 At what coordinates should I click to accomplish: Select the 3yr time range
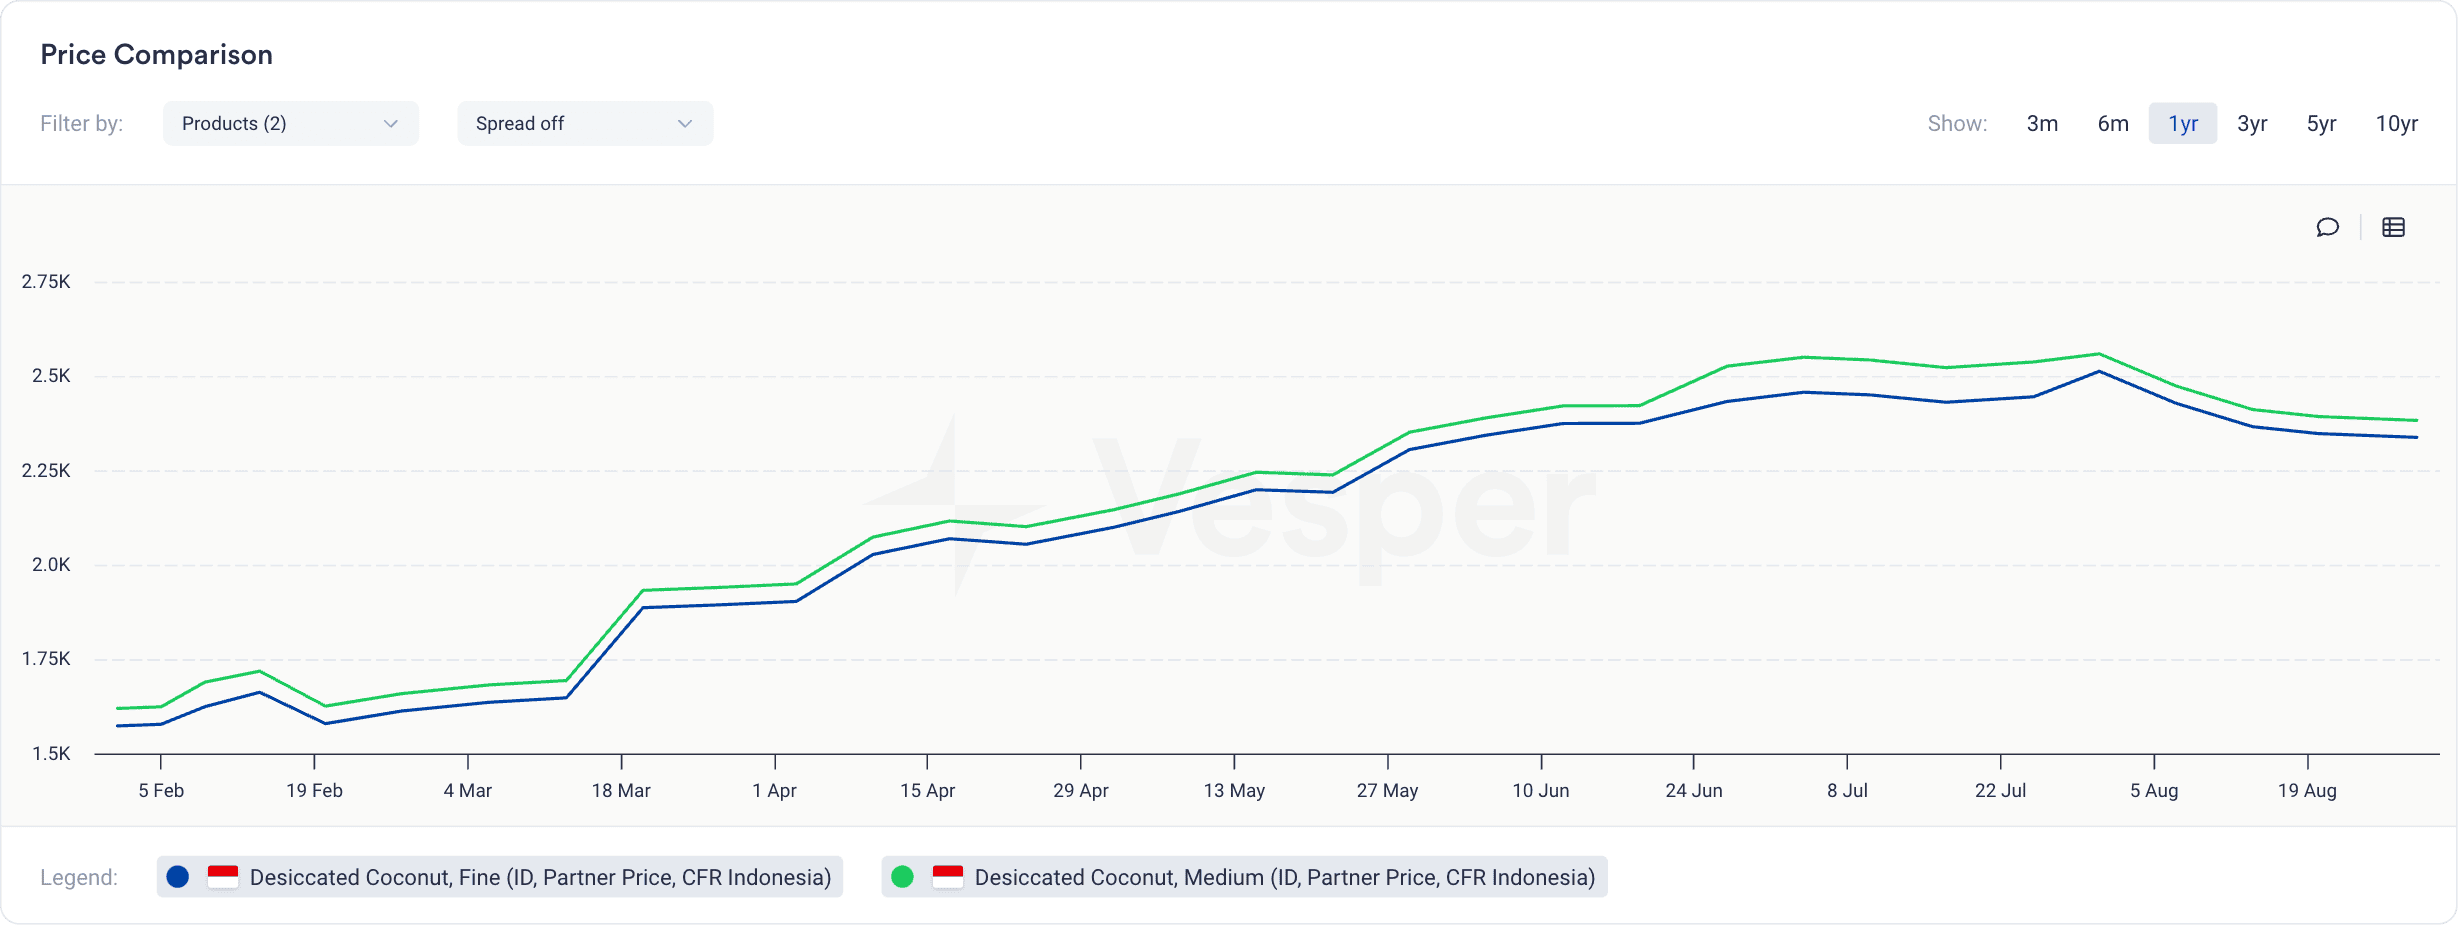pos(2252,123)
